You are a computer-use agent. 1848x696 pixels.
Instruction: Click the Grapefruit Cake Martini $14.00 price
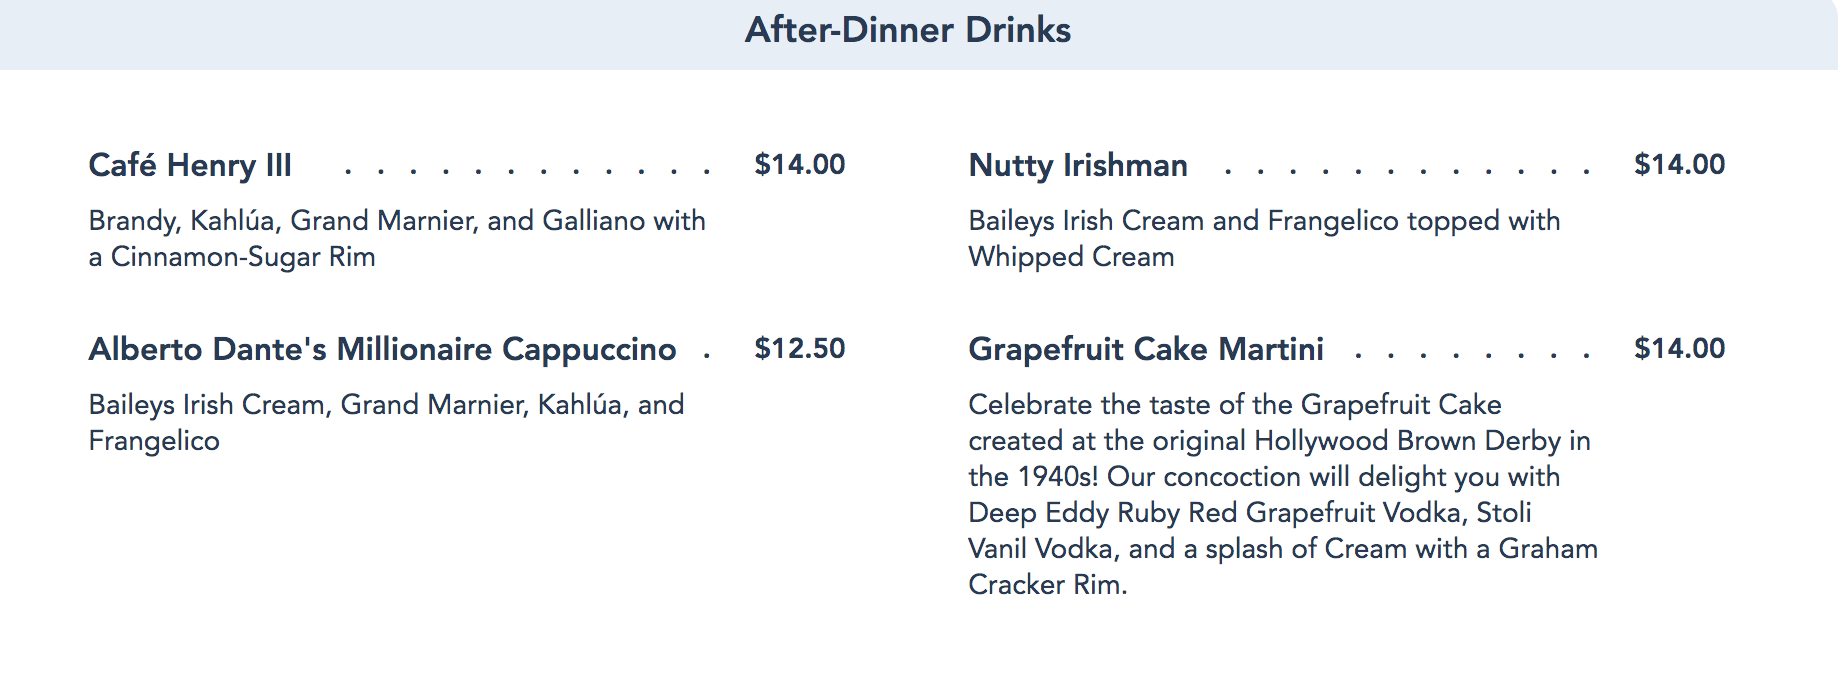coord(1679,349)
